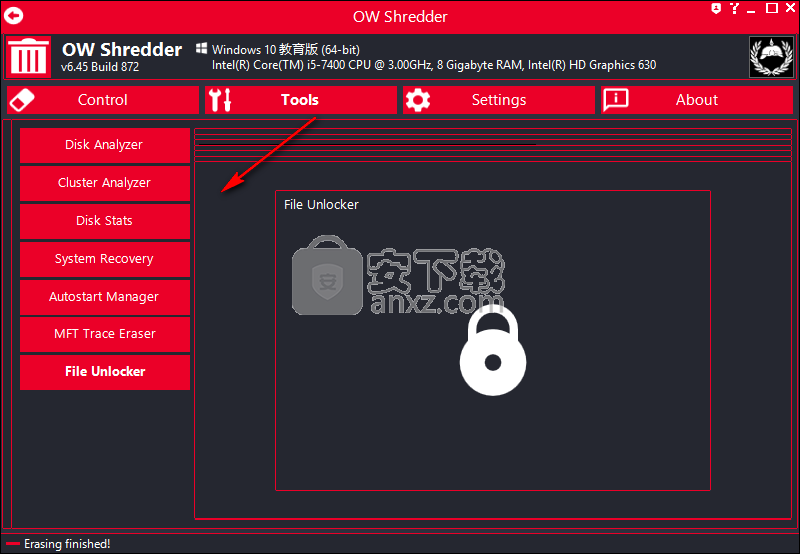Open System Recovery tool

[105, 259]
